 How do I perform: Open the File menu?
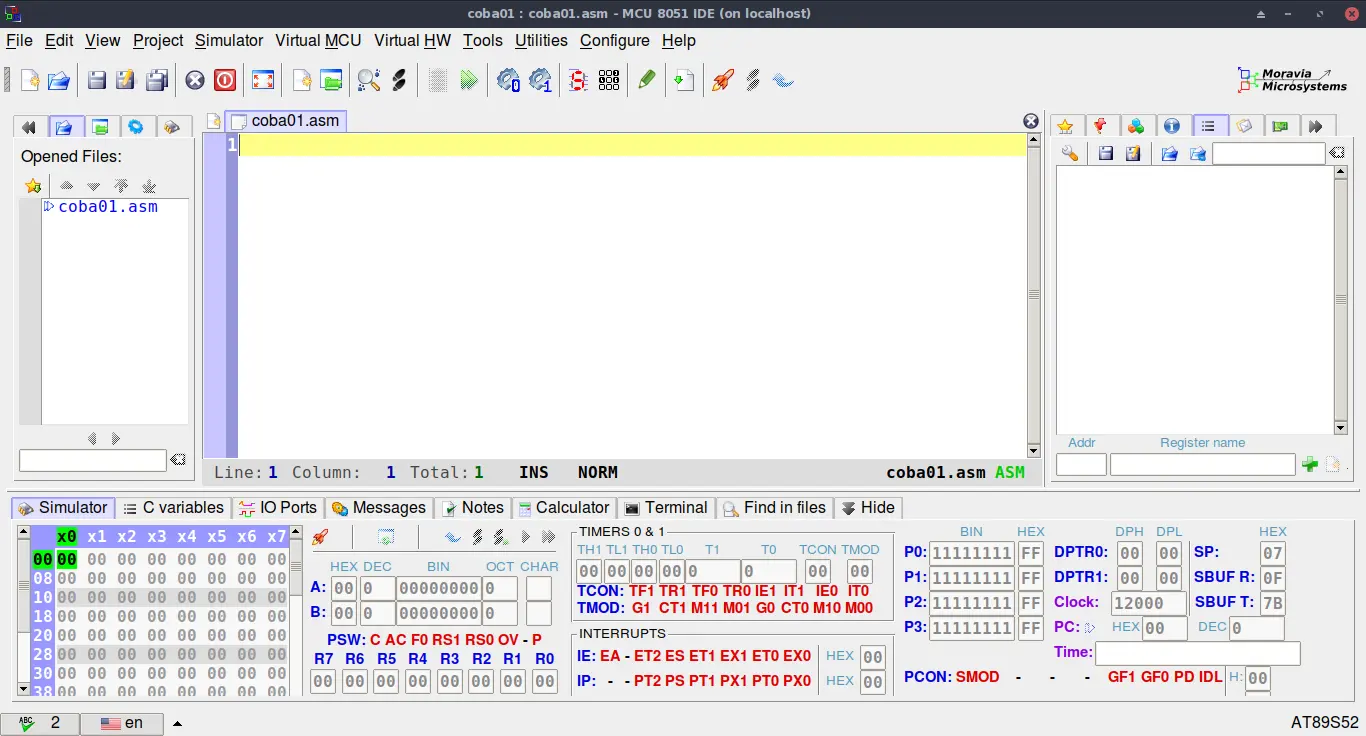(x=19, y=40)
